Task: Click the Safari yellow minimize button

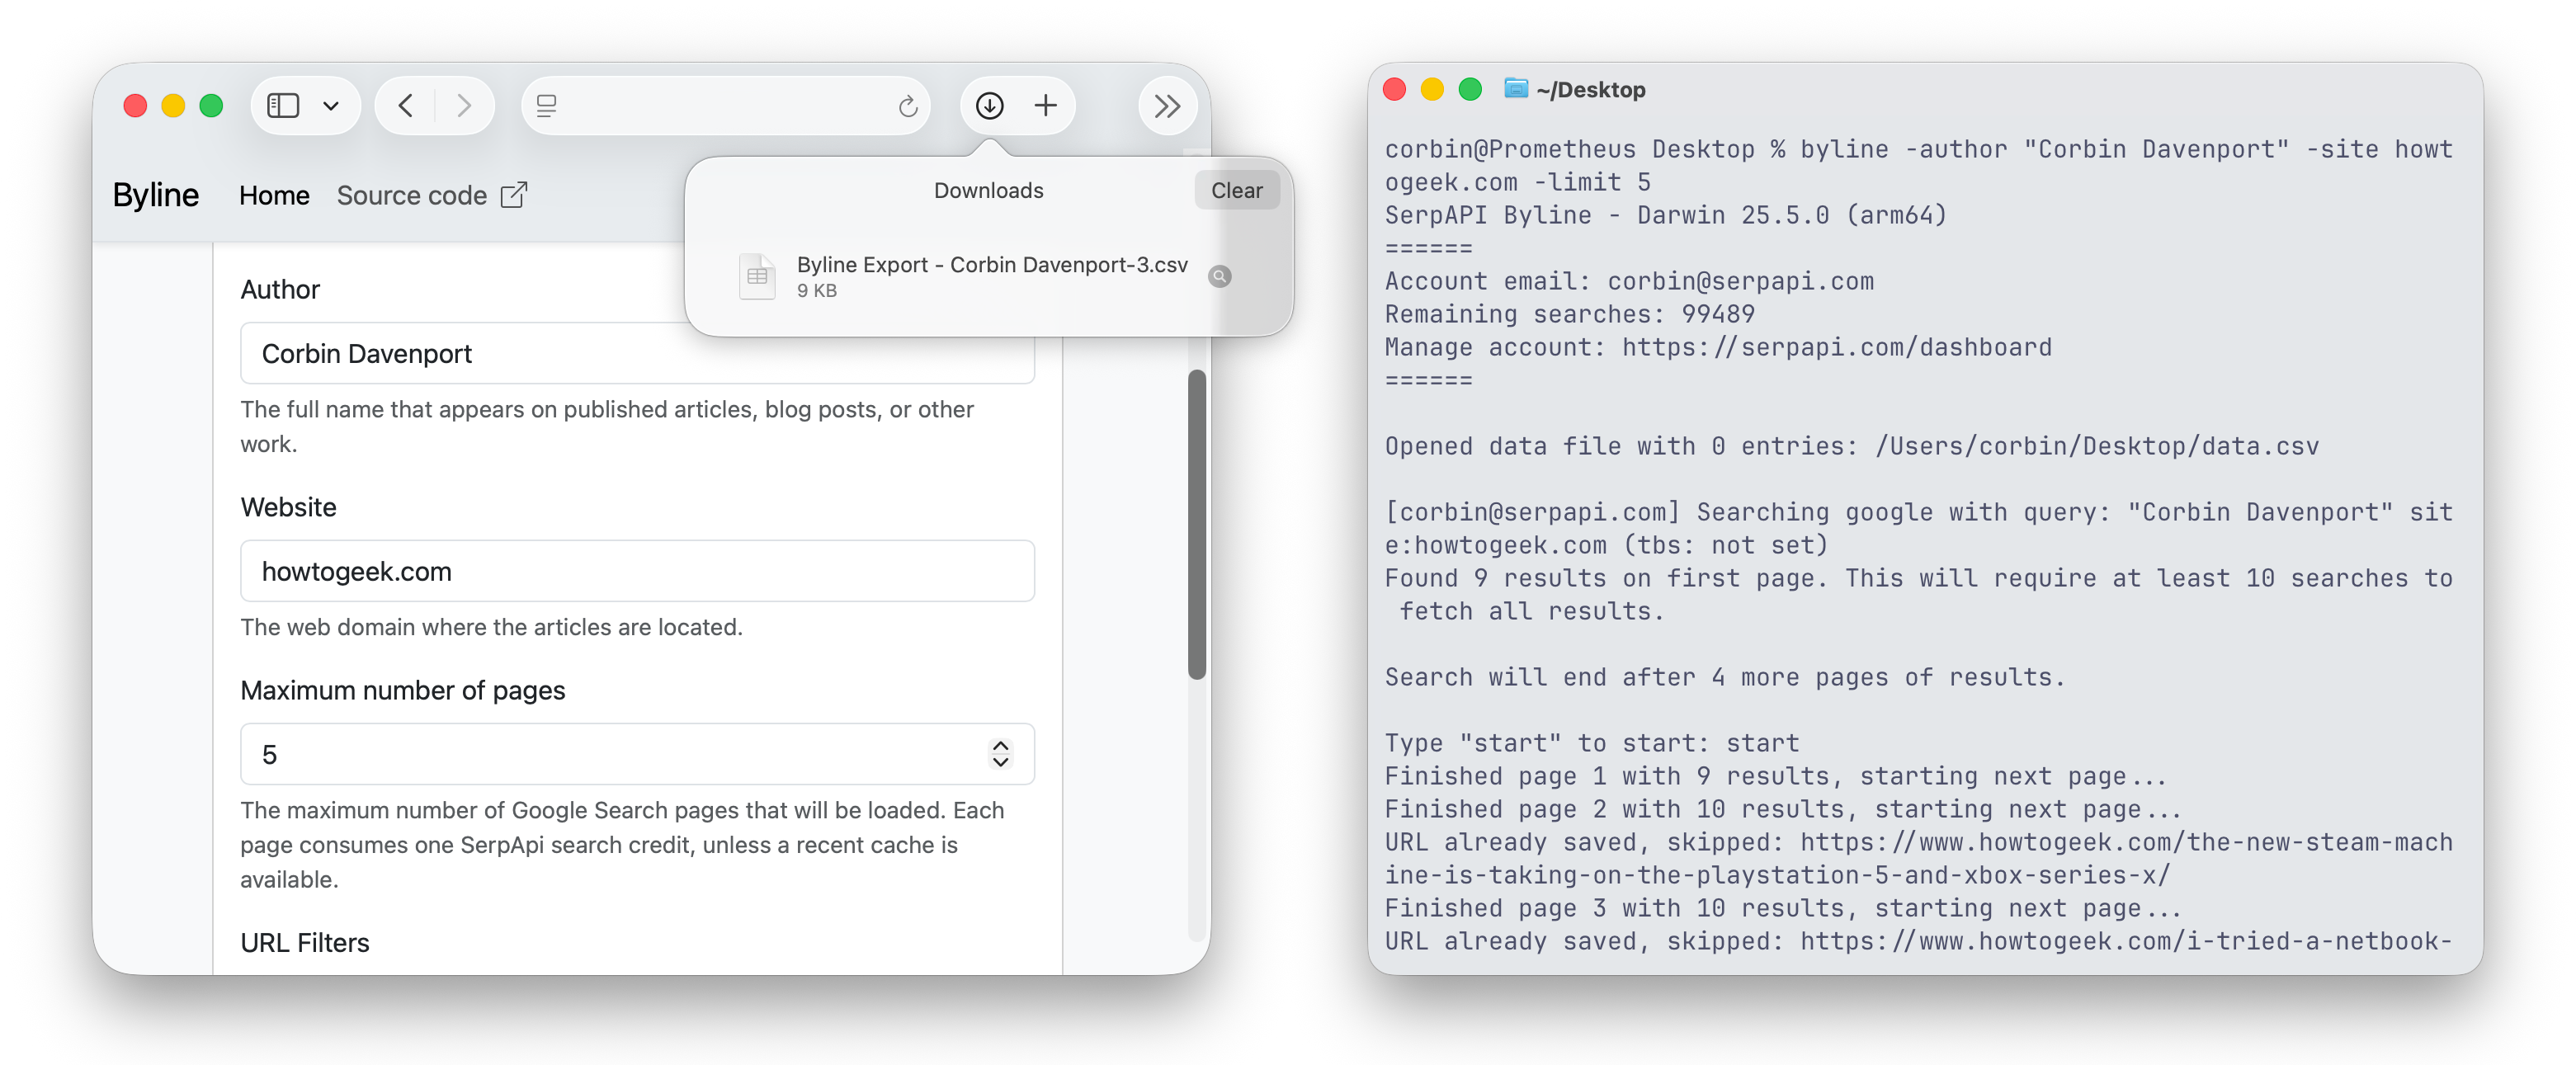Action: click(x=173, y=106)
